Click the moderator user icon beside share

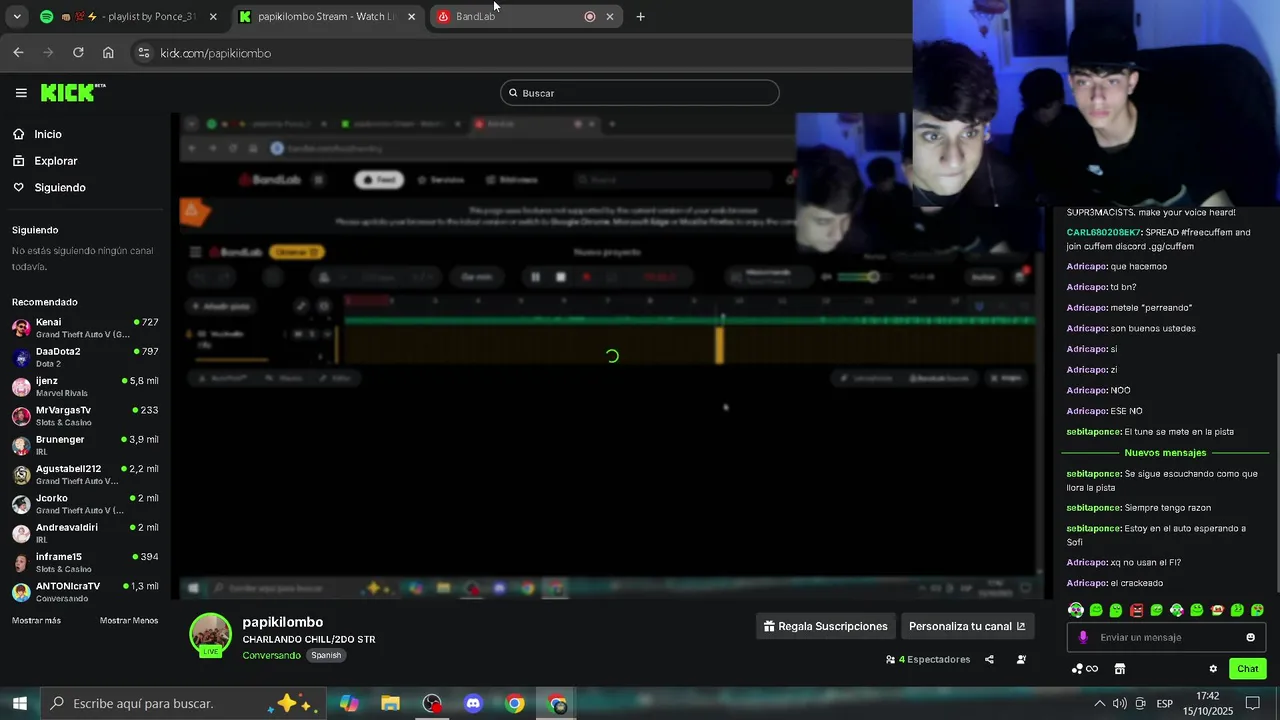coord(1021,660)
